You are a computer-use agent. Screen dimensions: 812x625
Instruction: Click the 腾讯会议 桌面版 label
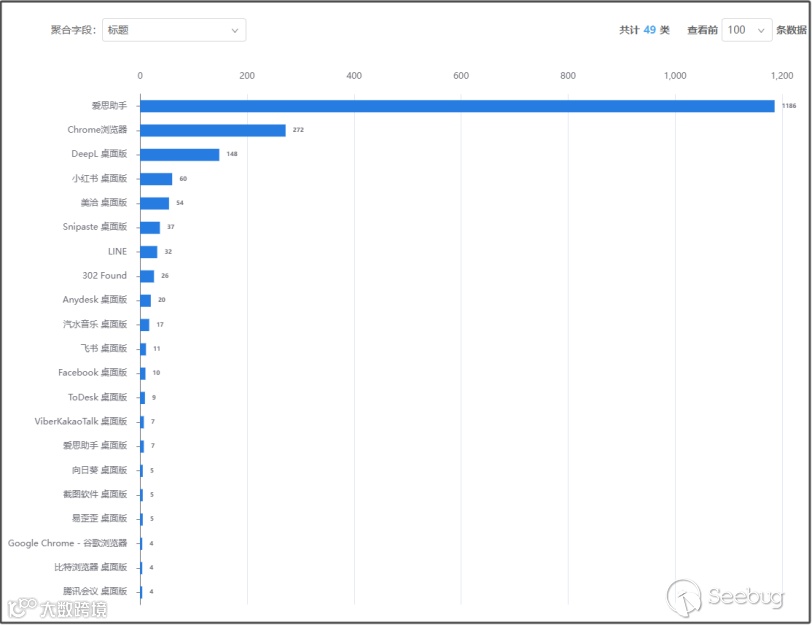coord(95,591)
